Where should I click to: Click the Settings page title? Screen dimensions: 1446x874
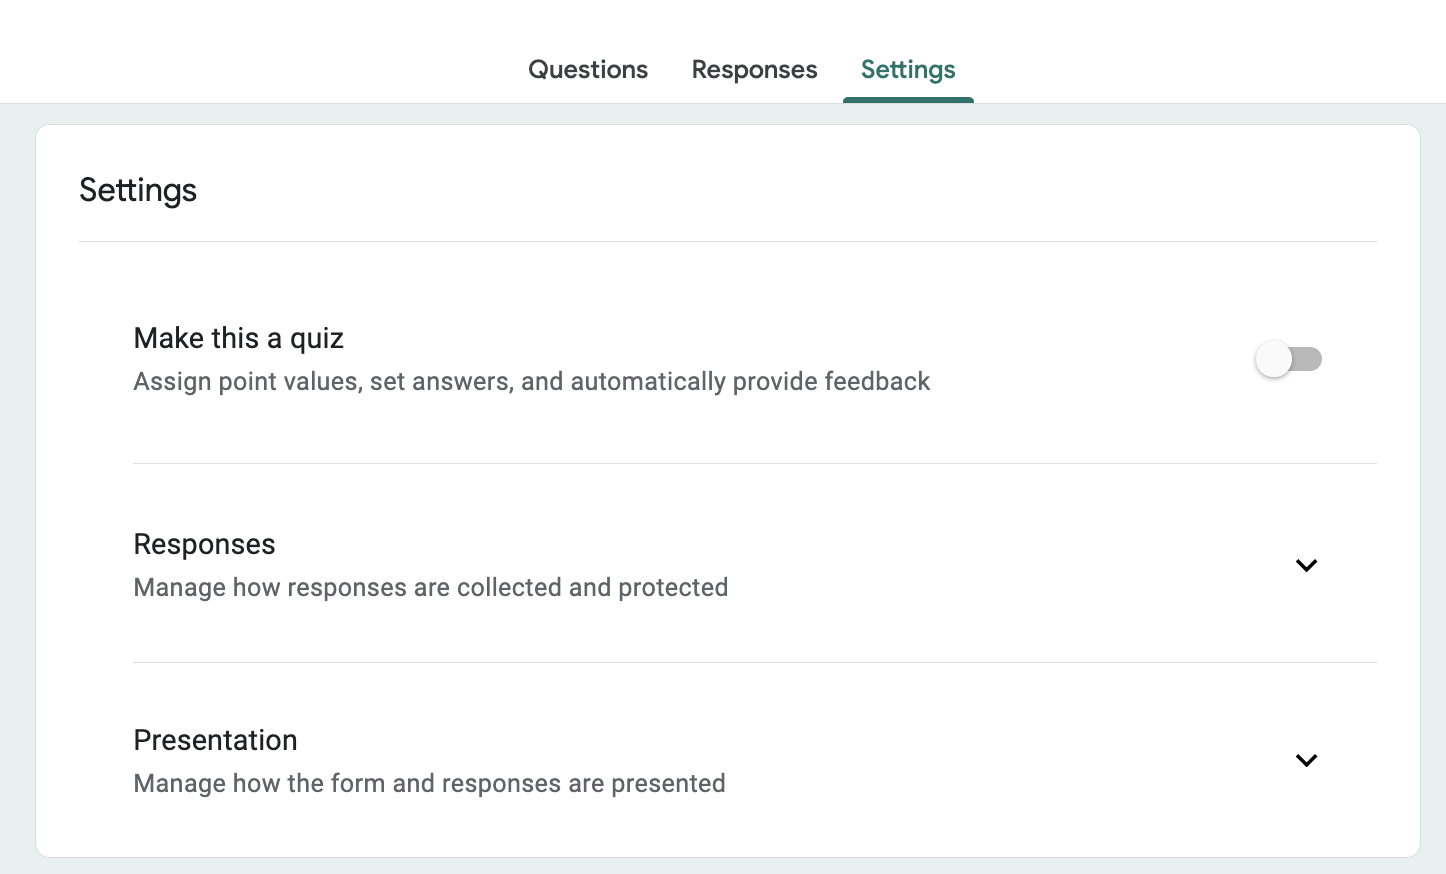[x=138, y=190]
